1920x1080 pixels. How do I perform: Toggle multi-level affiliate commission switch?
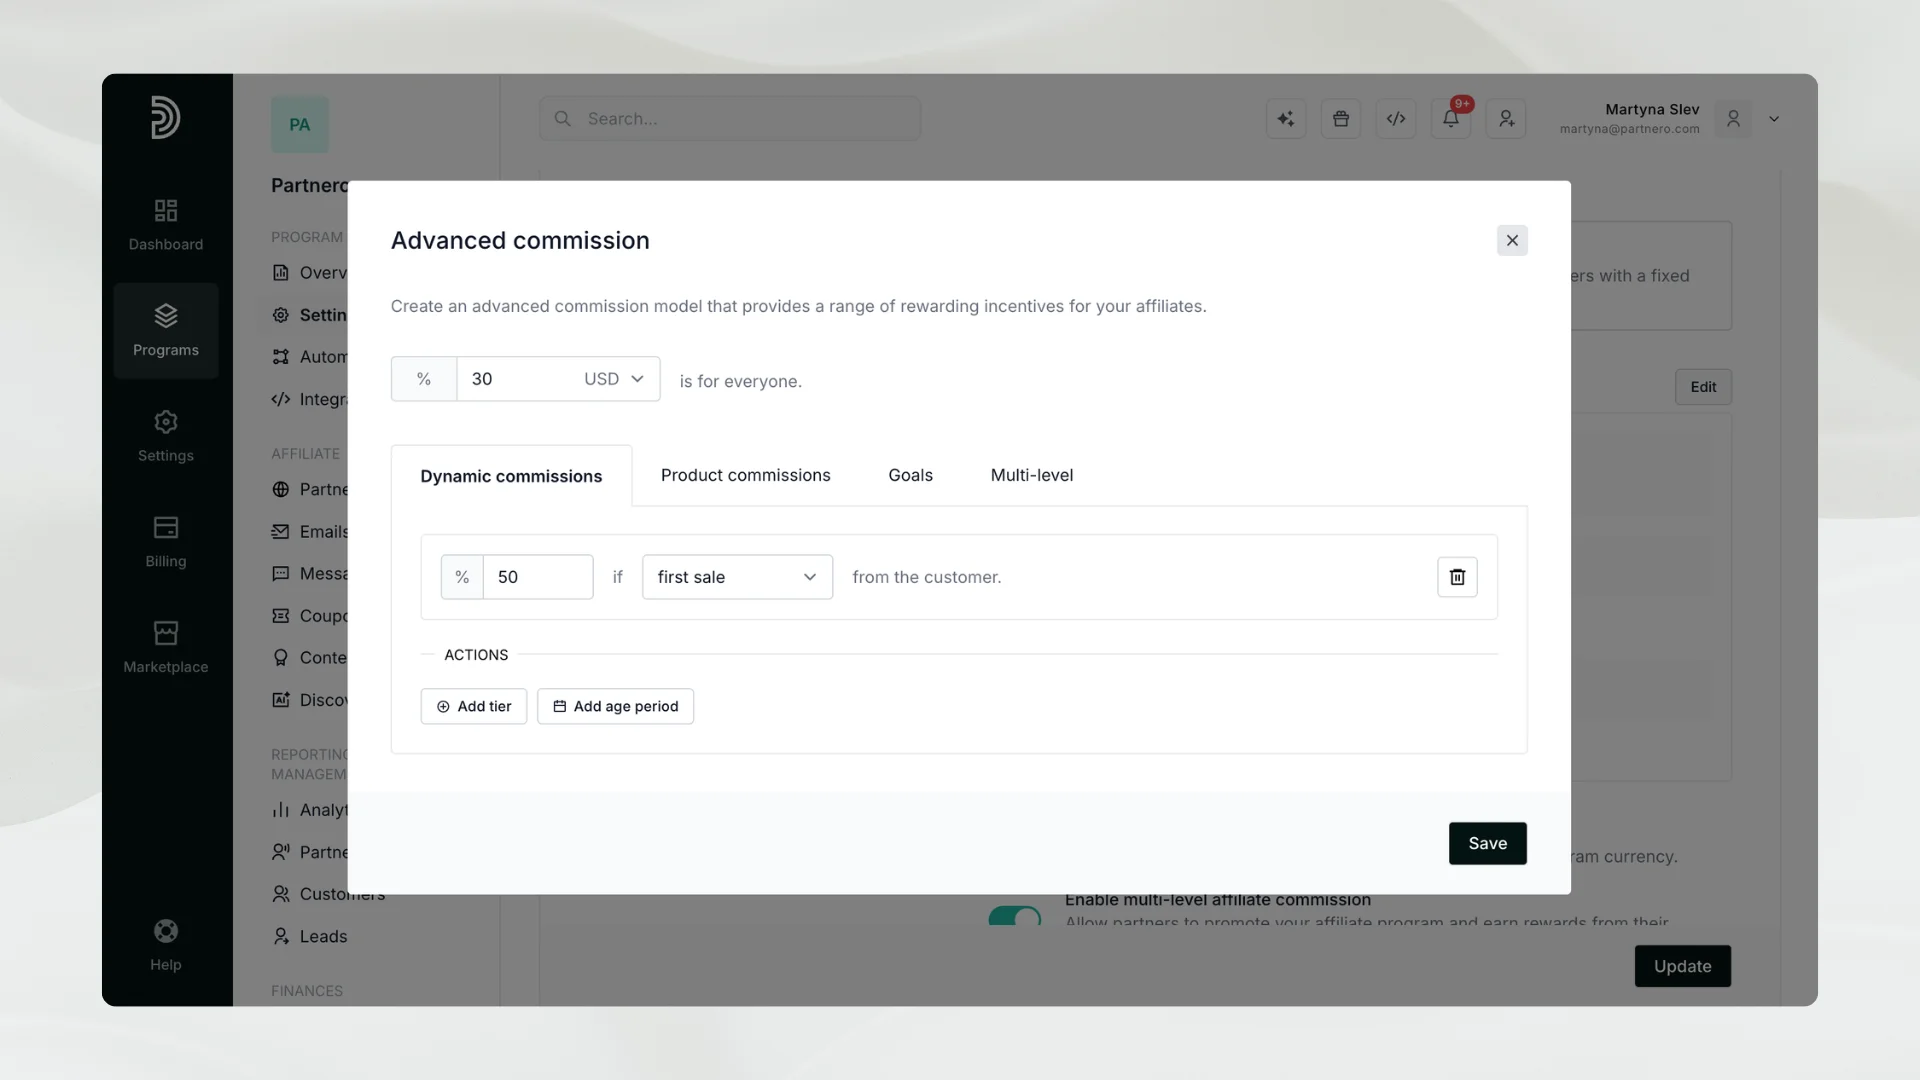pos(1015,916)
